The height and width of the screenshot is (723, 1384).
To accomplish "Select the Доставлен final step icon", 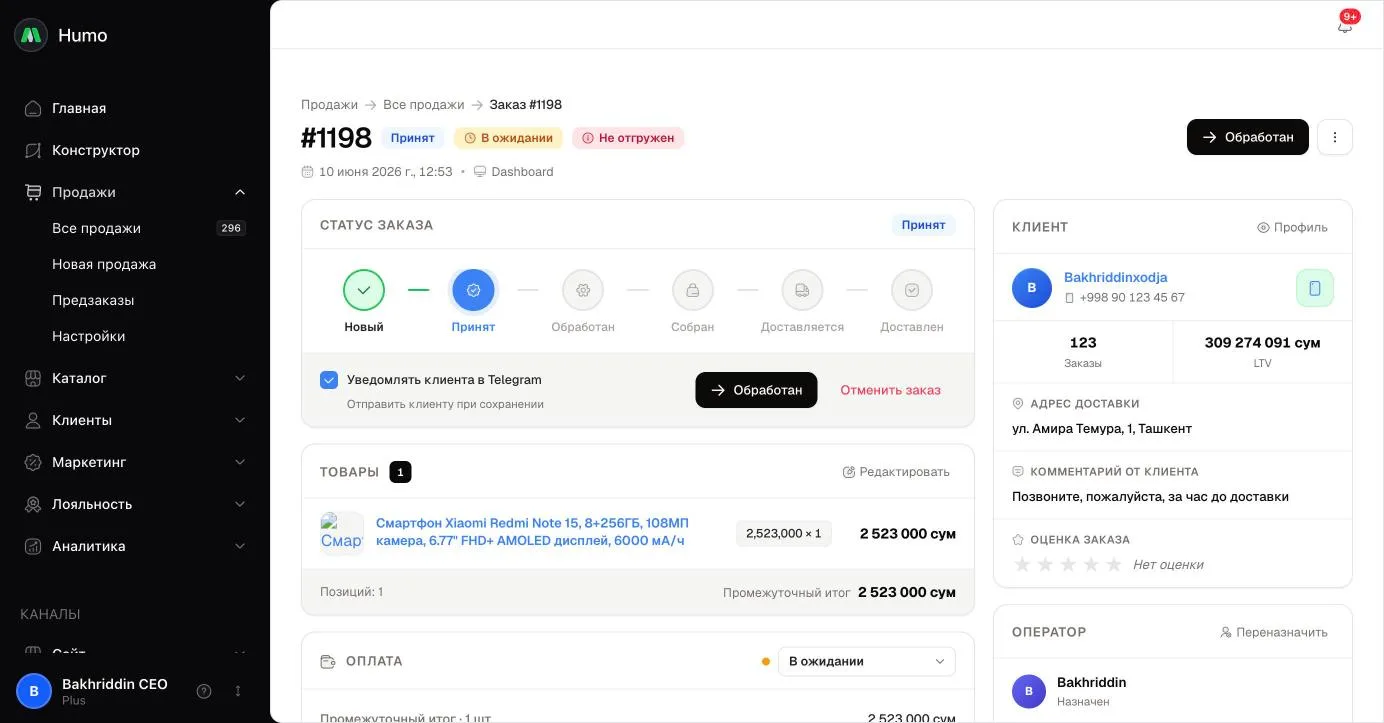I will pyautogui.click(x=912, y=290).
